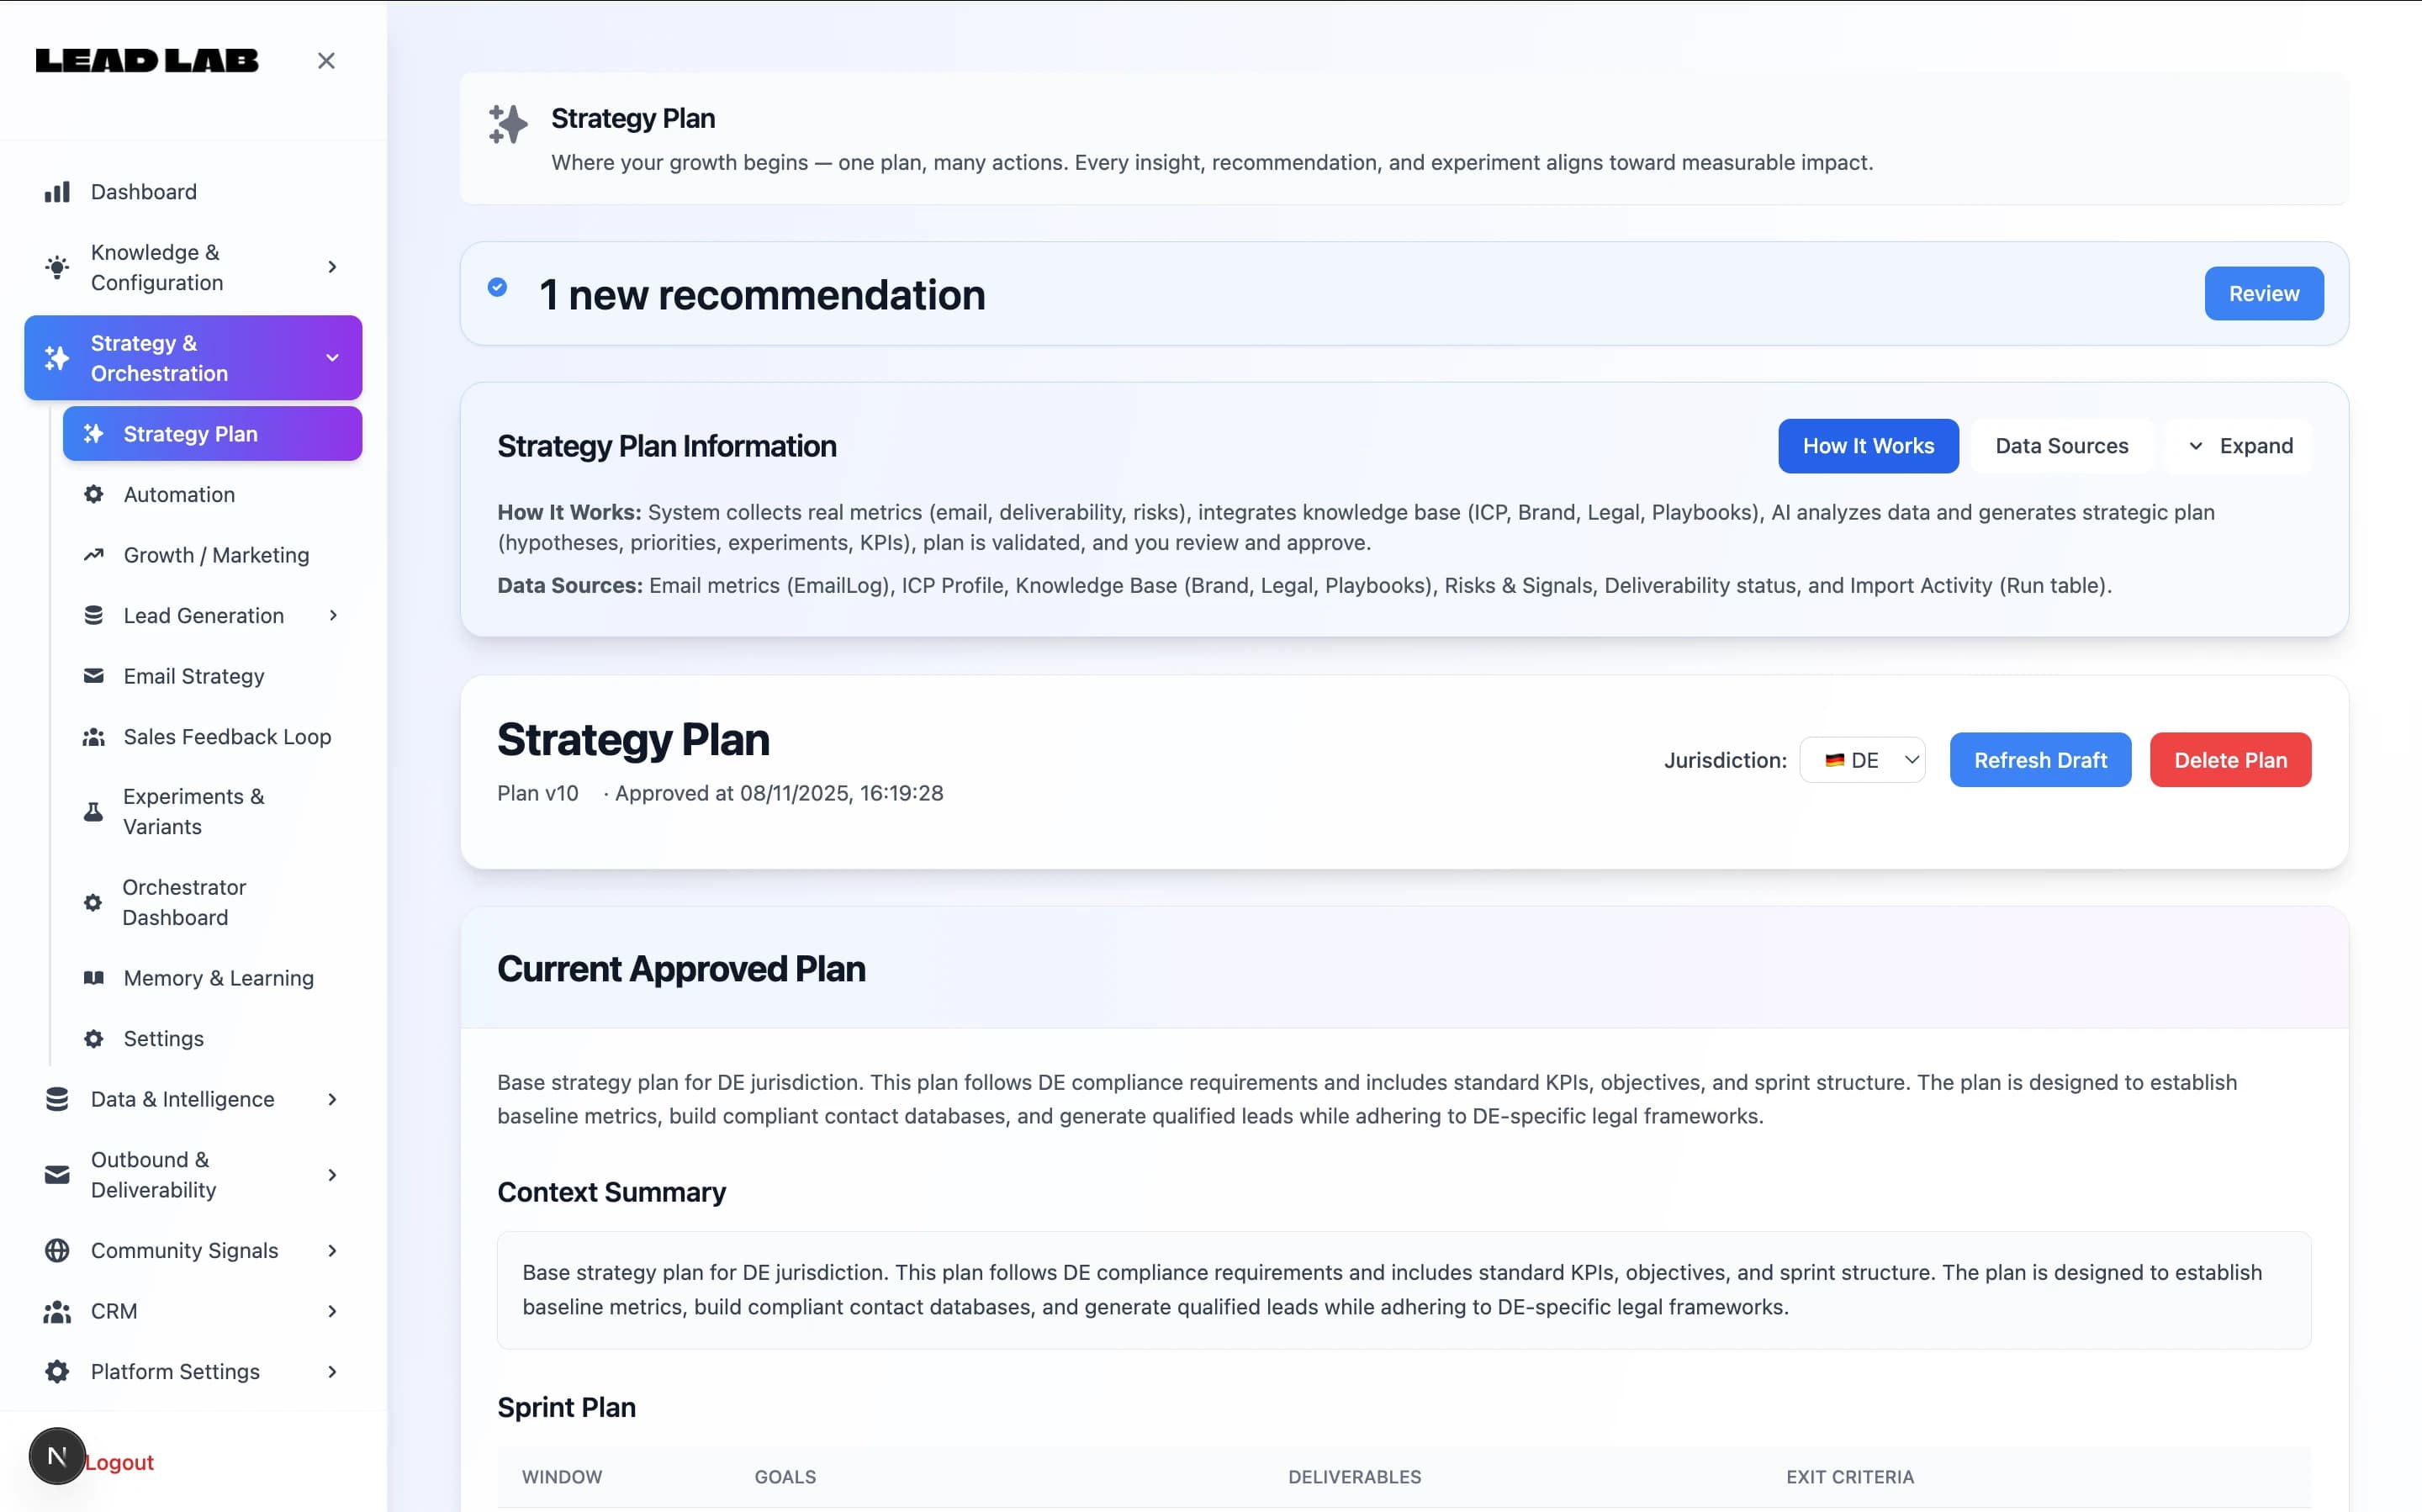Click the Community Signals globe icon
Image resolution: width=2422 pixels, height=1512 pixels.
pyautogui.click(x=57, y=1250)
